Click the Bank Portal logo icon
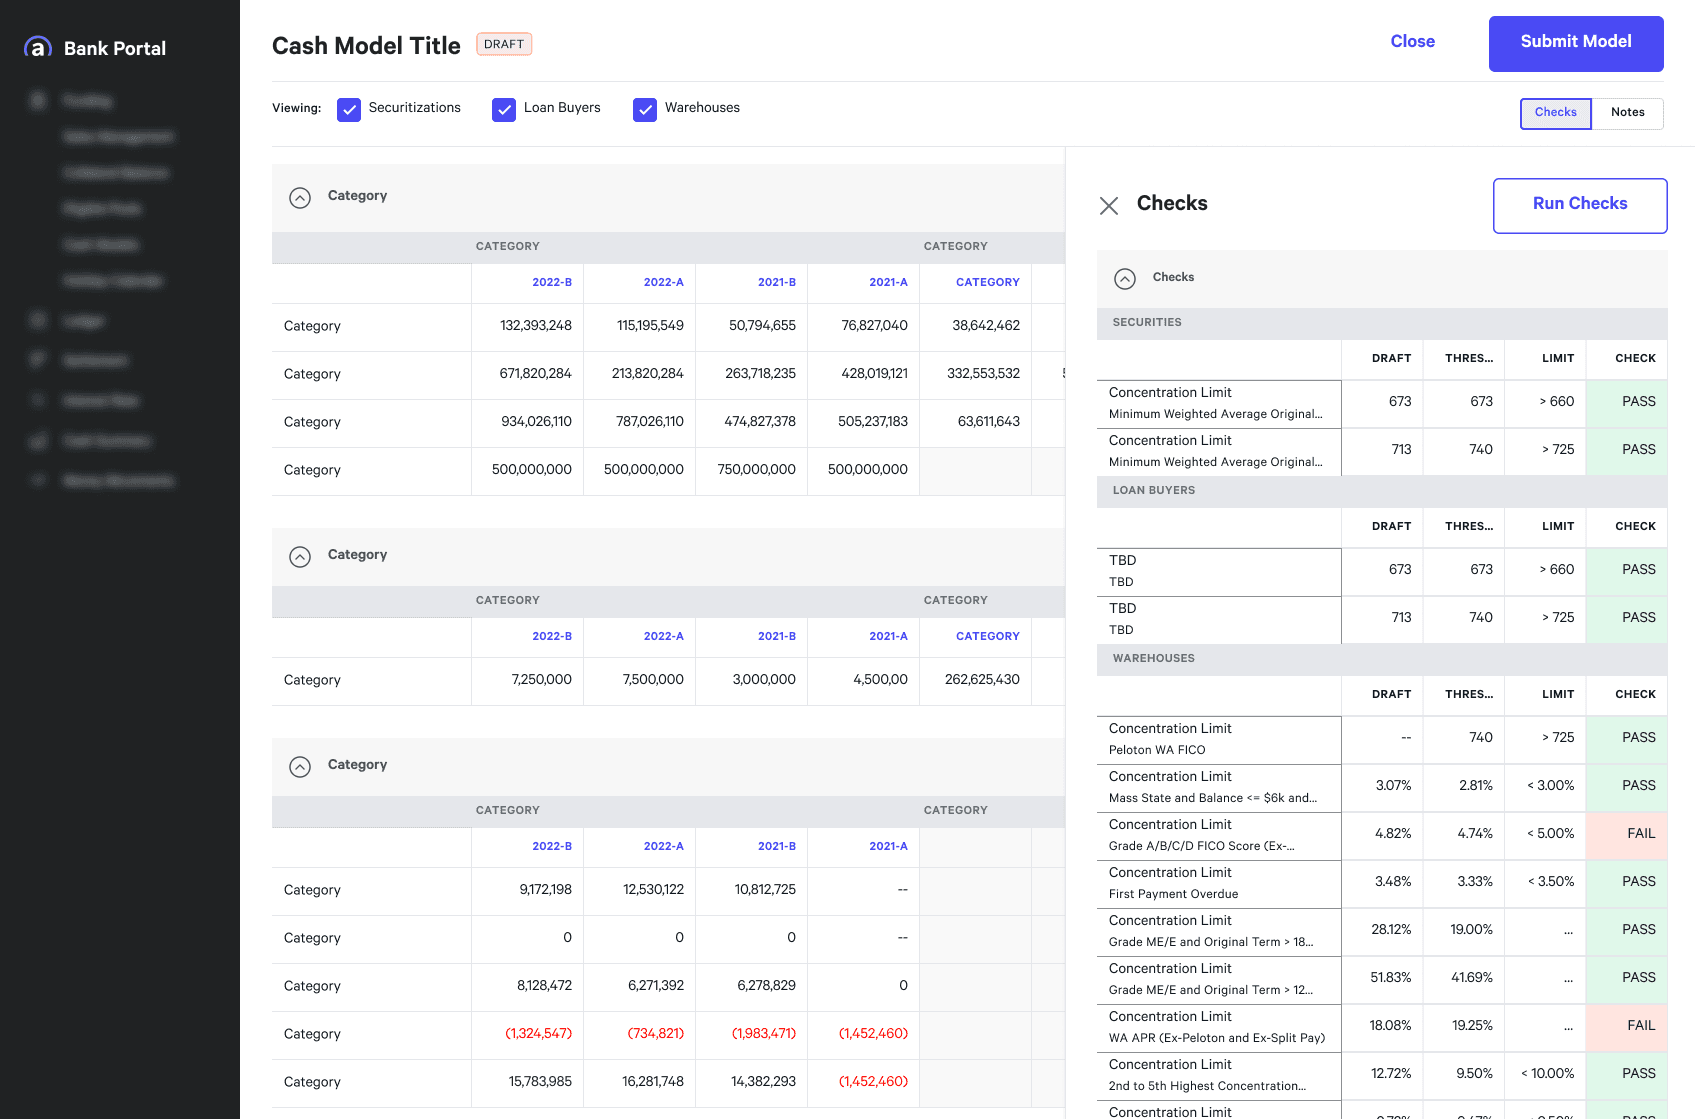Image resolution: width=1695 pixels, height=1119 pixels. pyautogui.click(x=38, y=48)
